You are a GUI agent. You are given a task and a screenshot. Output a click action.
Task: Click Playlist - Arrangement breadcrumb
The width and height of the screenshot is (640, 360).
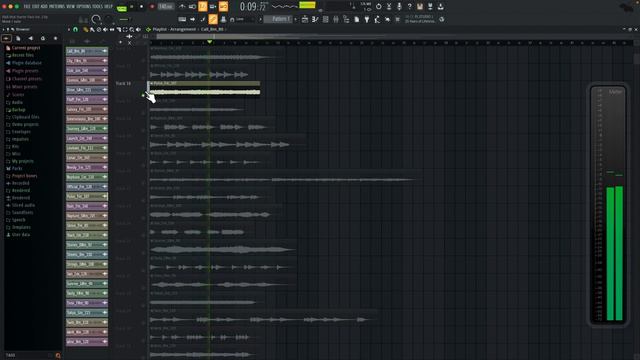click(x=174, y=29)
